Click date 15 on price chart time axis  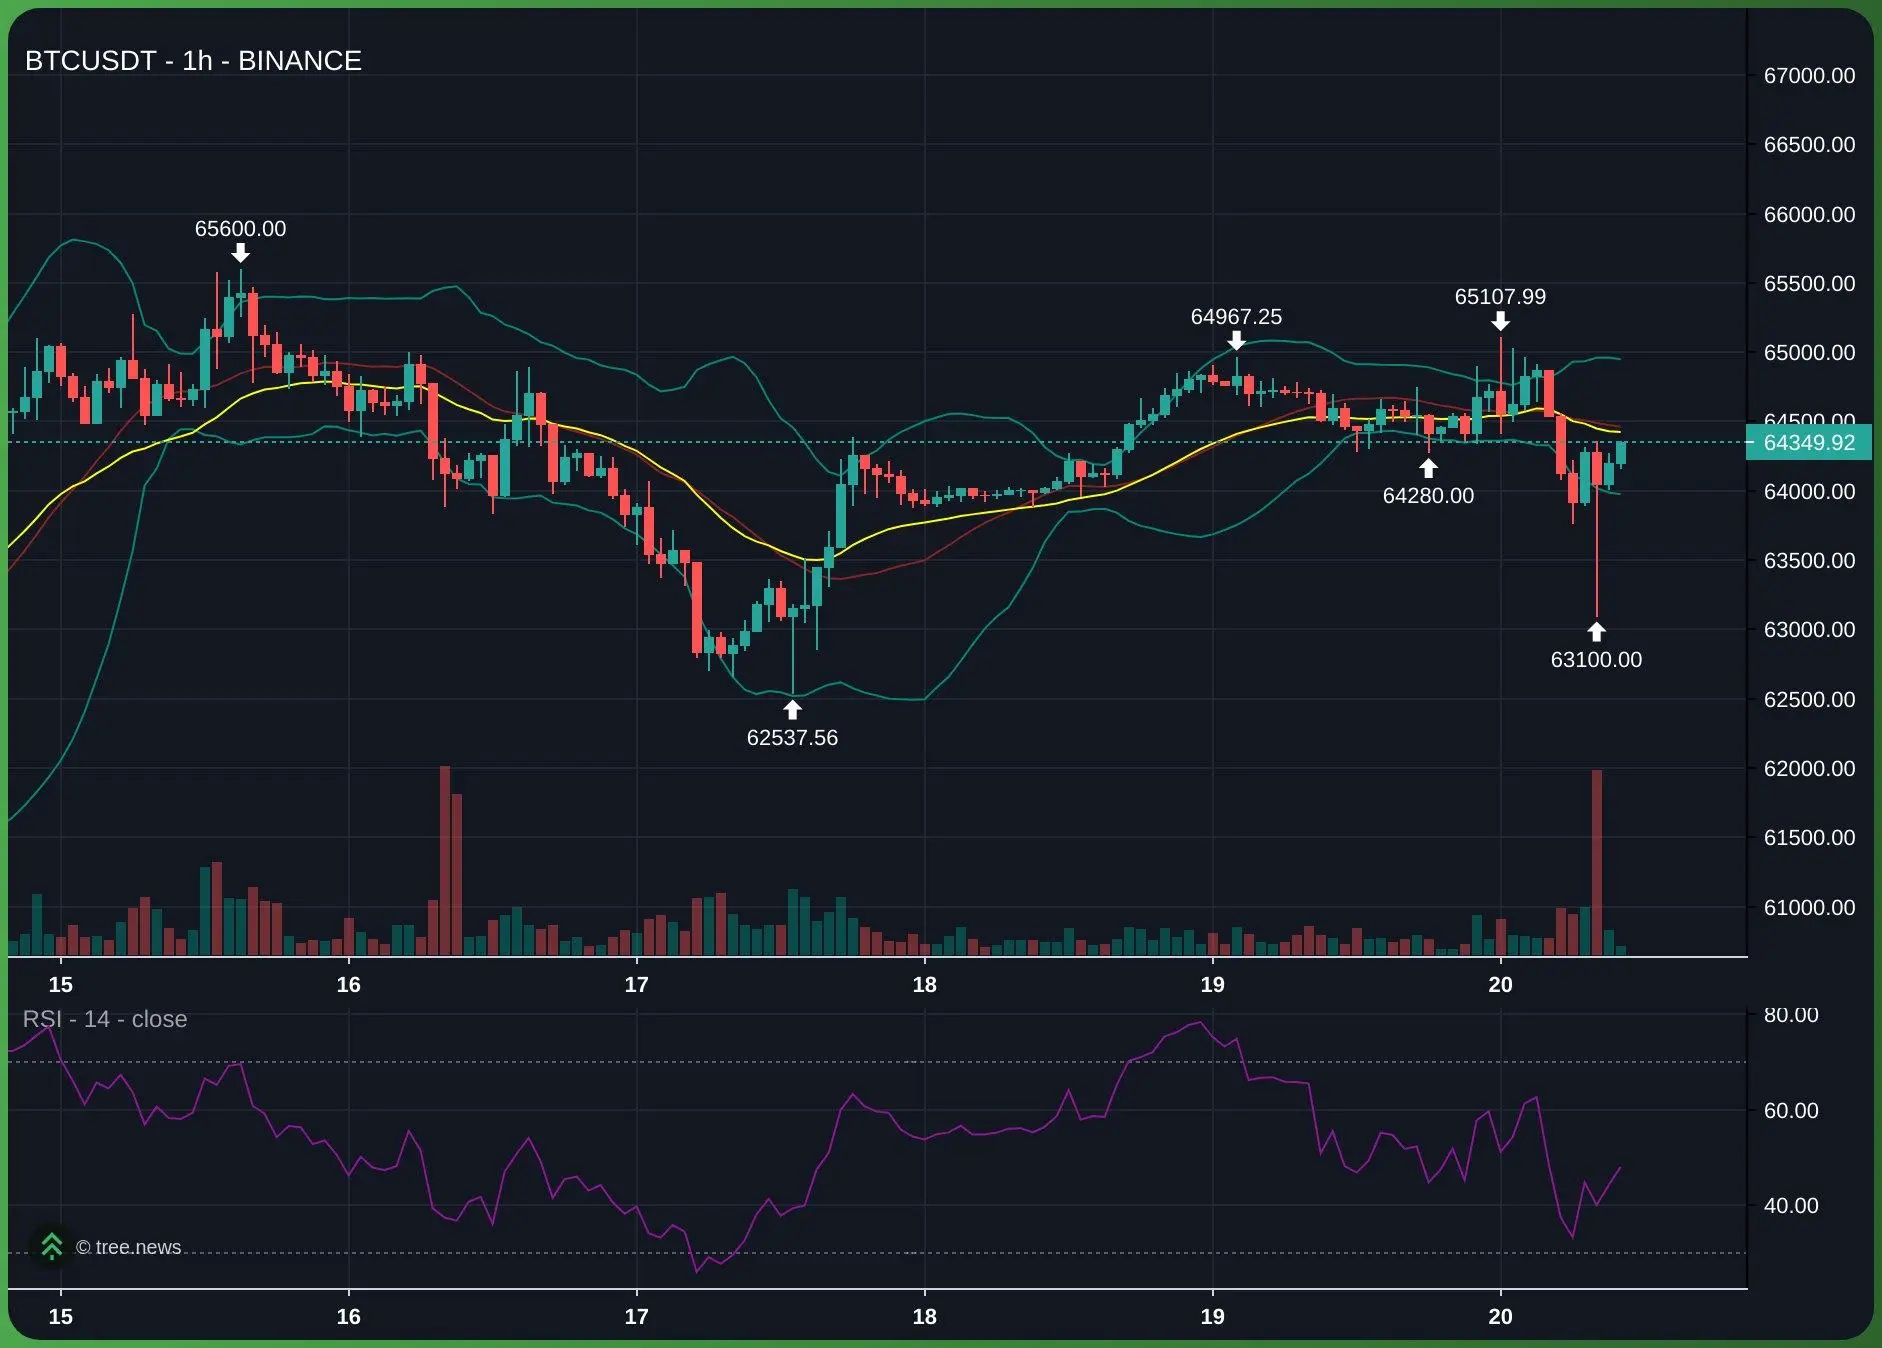point(61,985)
